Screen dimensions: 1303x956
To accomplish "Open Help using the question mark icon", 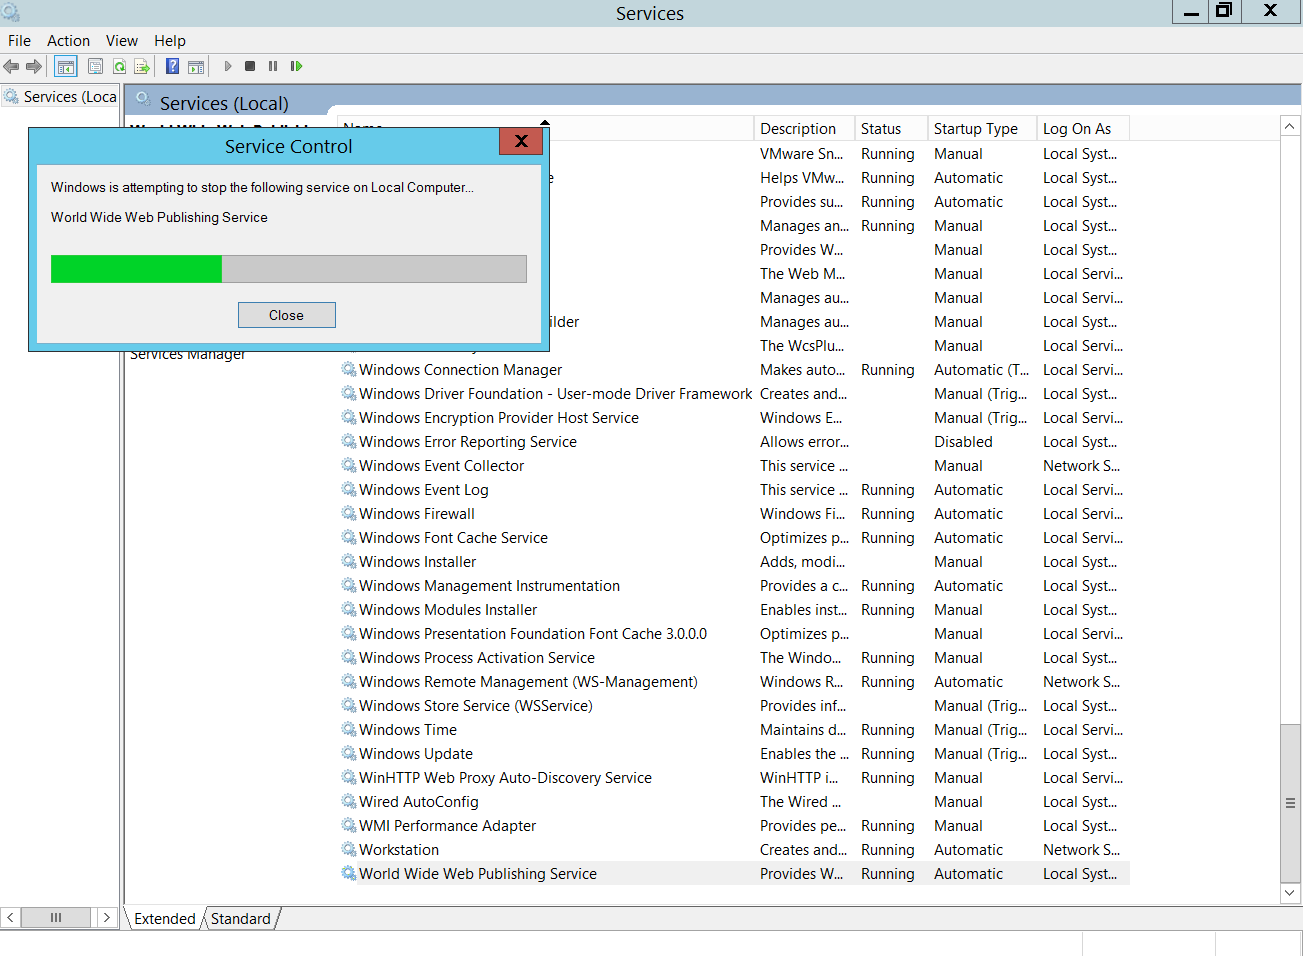I will click(x=171, y=66).
